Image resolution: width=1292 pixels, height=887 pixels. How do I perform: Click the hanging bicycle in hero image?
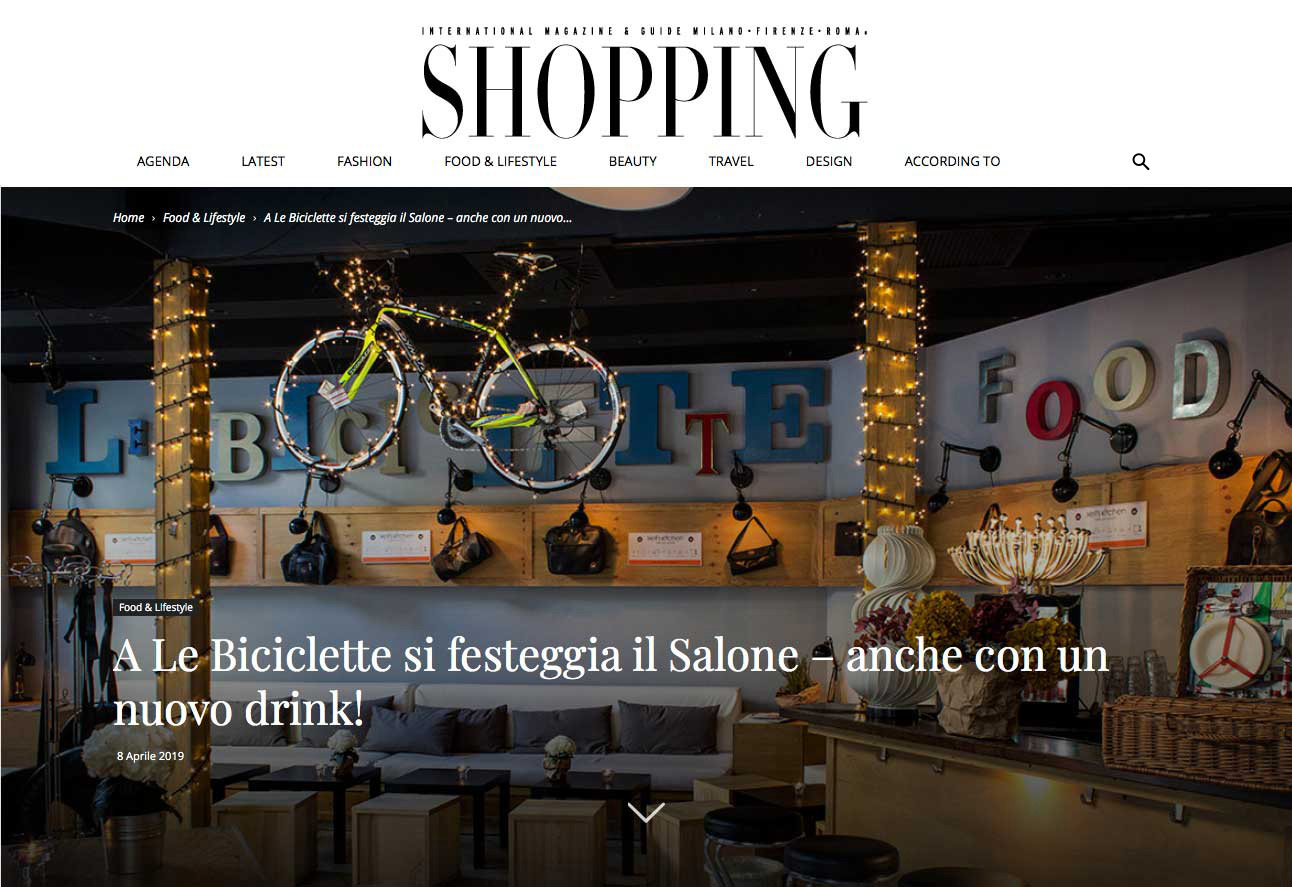[448, 373]
